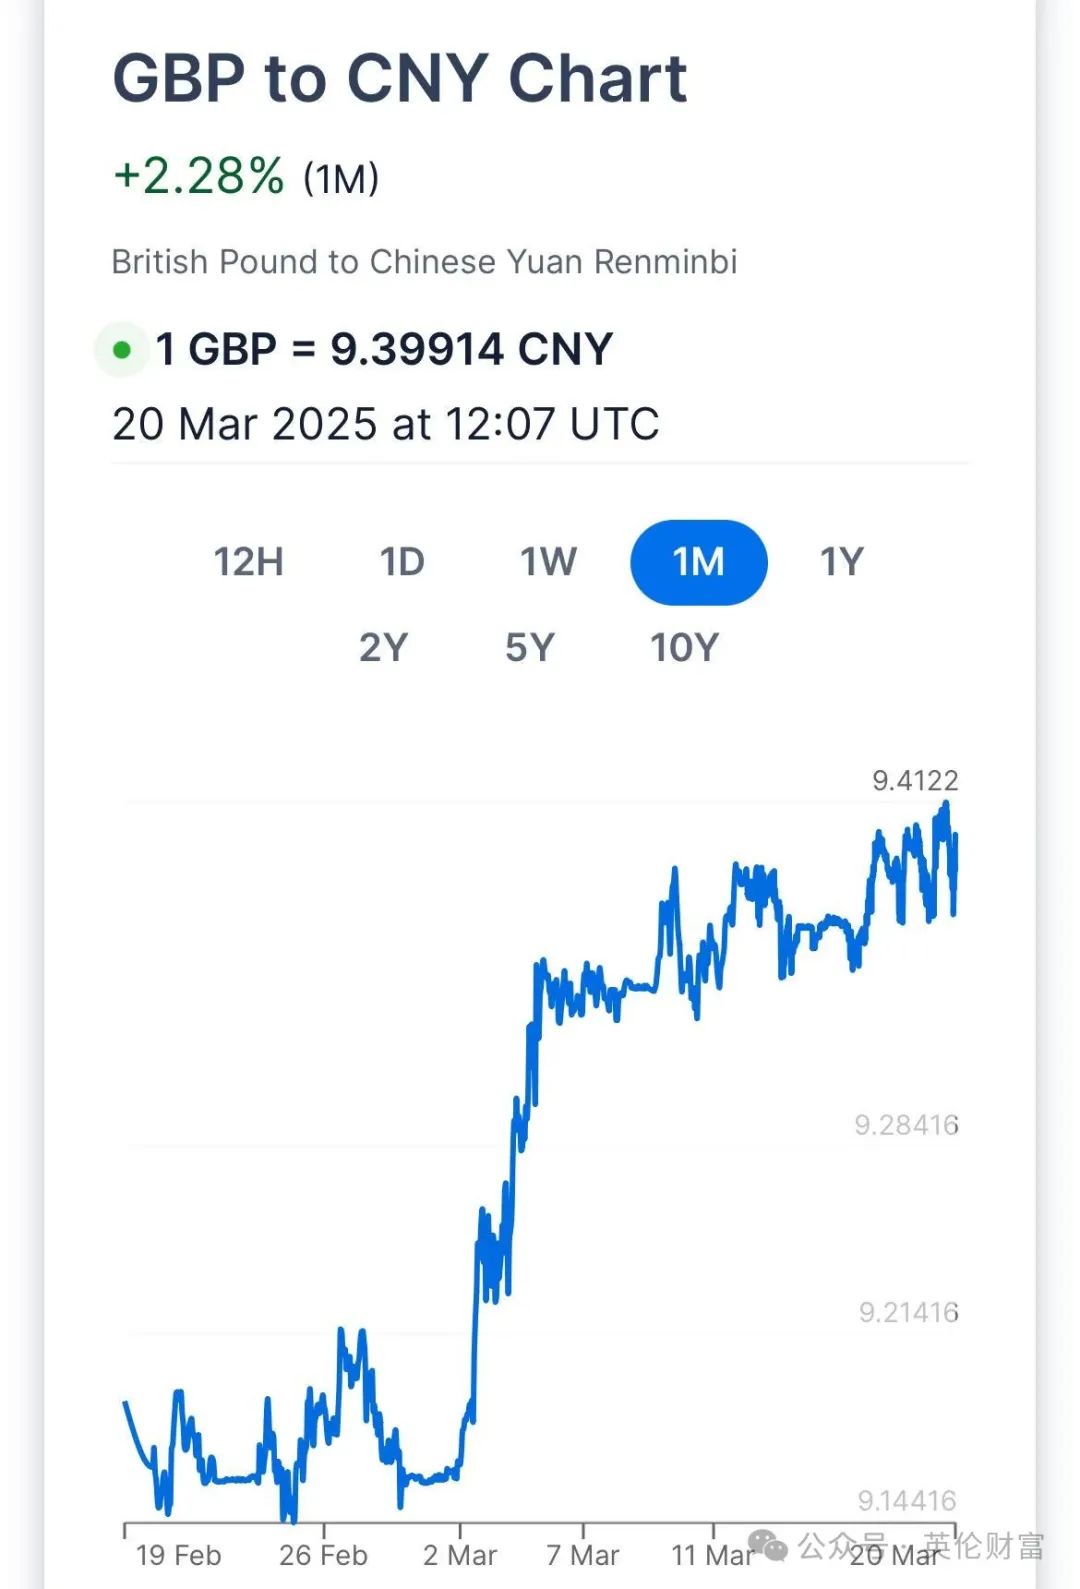Click the 1 GBP = 9.39914 CNY rate
1080x1589 pixels.
pyautogui.click(x=383, y=350)
